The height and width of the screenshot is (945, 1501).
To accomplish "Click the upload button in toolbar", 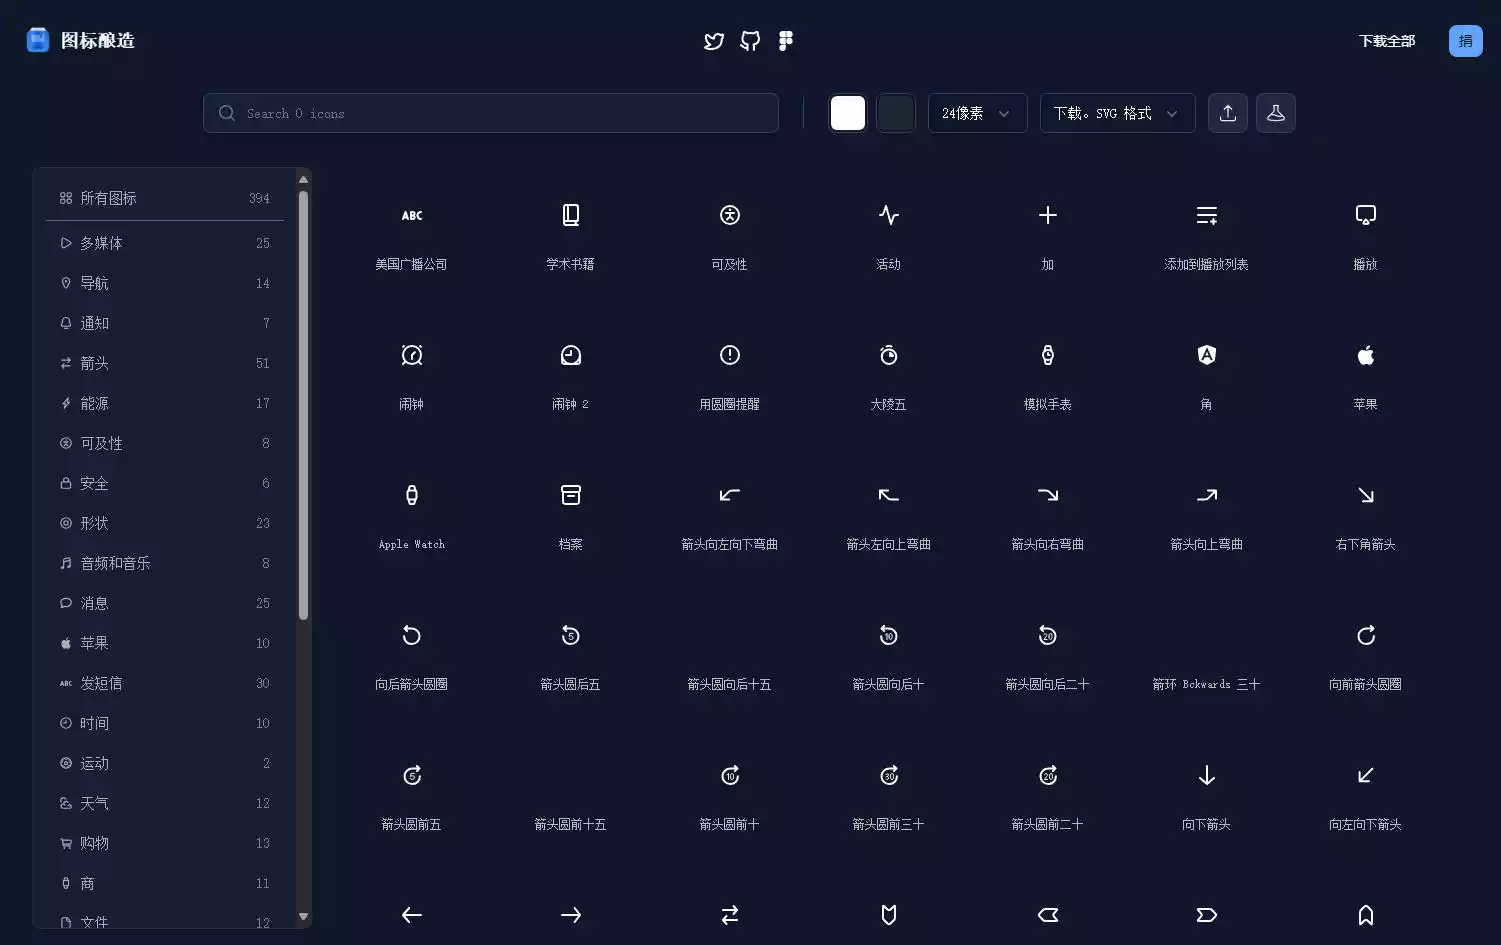I will pyautogui.click(x=1228, y=113).
